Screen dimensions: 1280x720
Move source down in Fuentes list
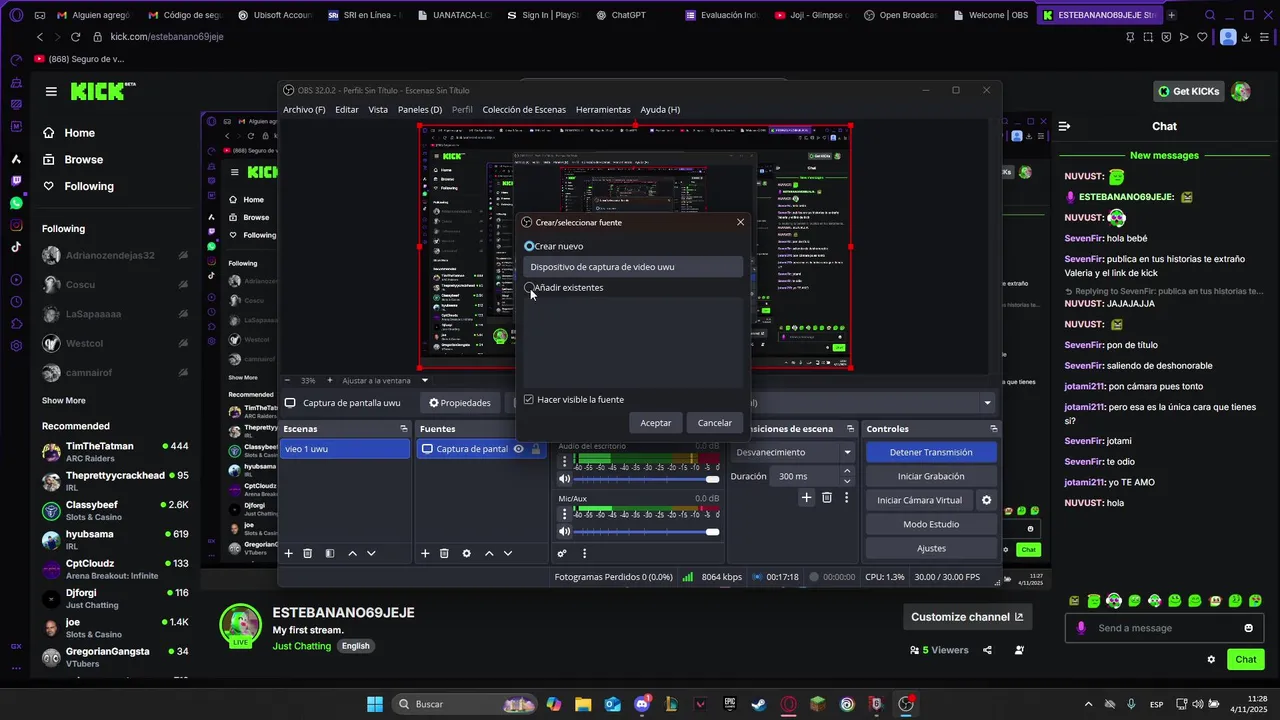(508, 553)
